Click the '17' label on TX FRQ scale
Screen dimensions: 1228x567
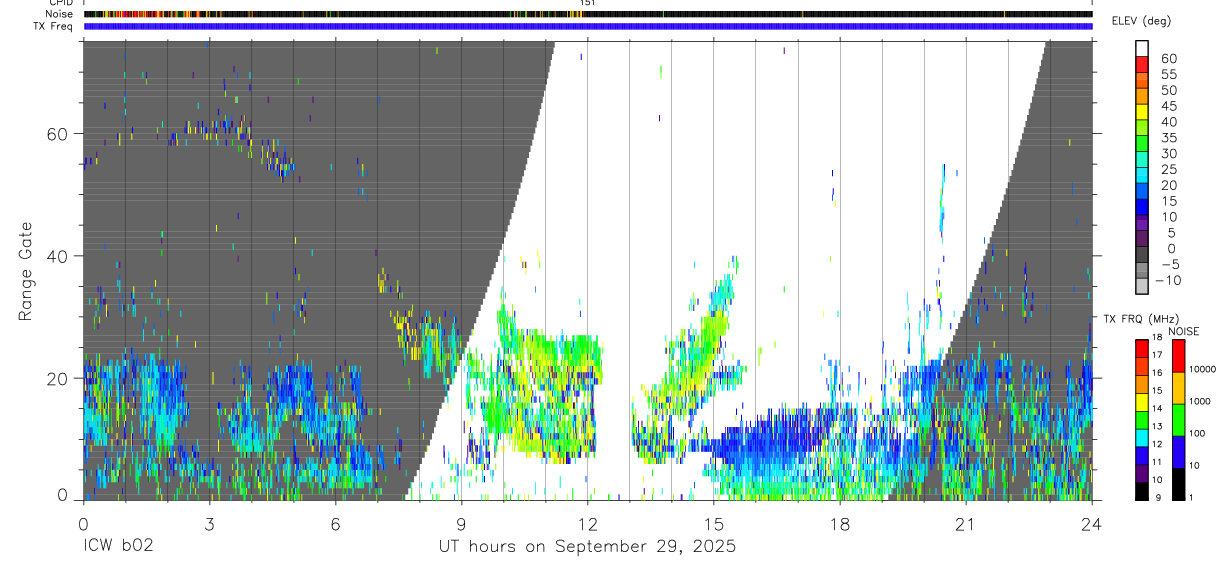[1159, 355]
